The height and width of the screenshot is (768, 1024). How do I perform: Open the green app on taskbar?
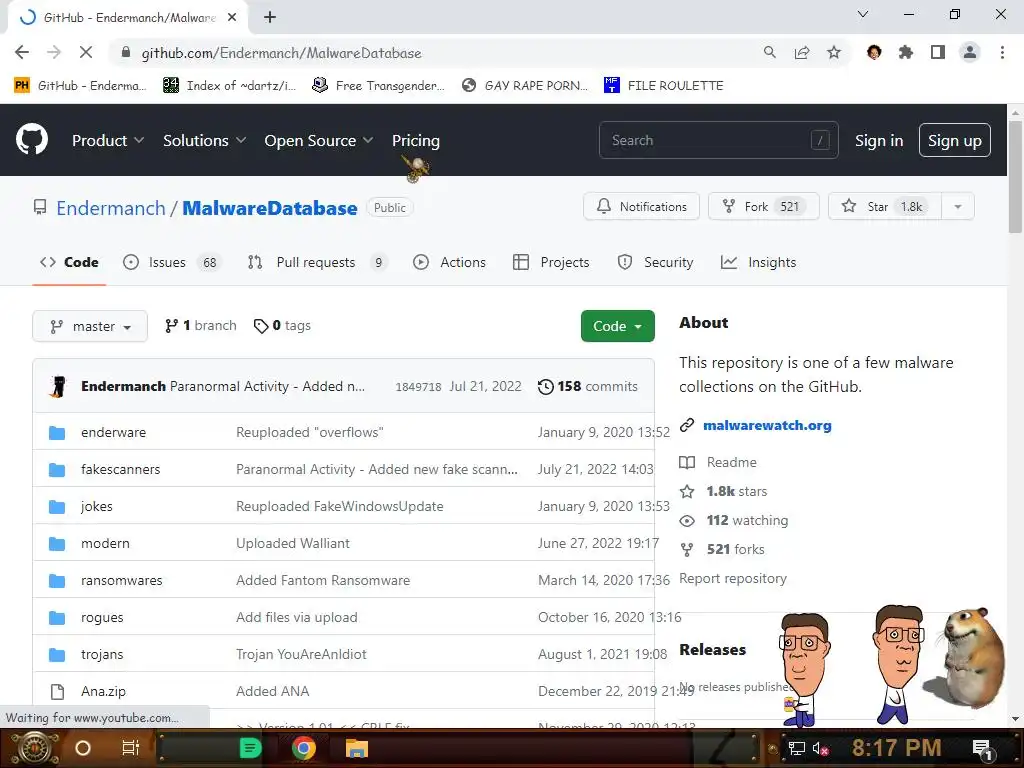point(251,748)
